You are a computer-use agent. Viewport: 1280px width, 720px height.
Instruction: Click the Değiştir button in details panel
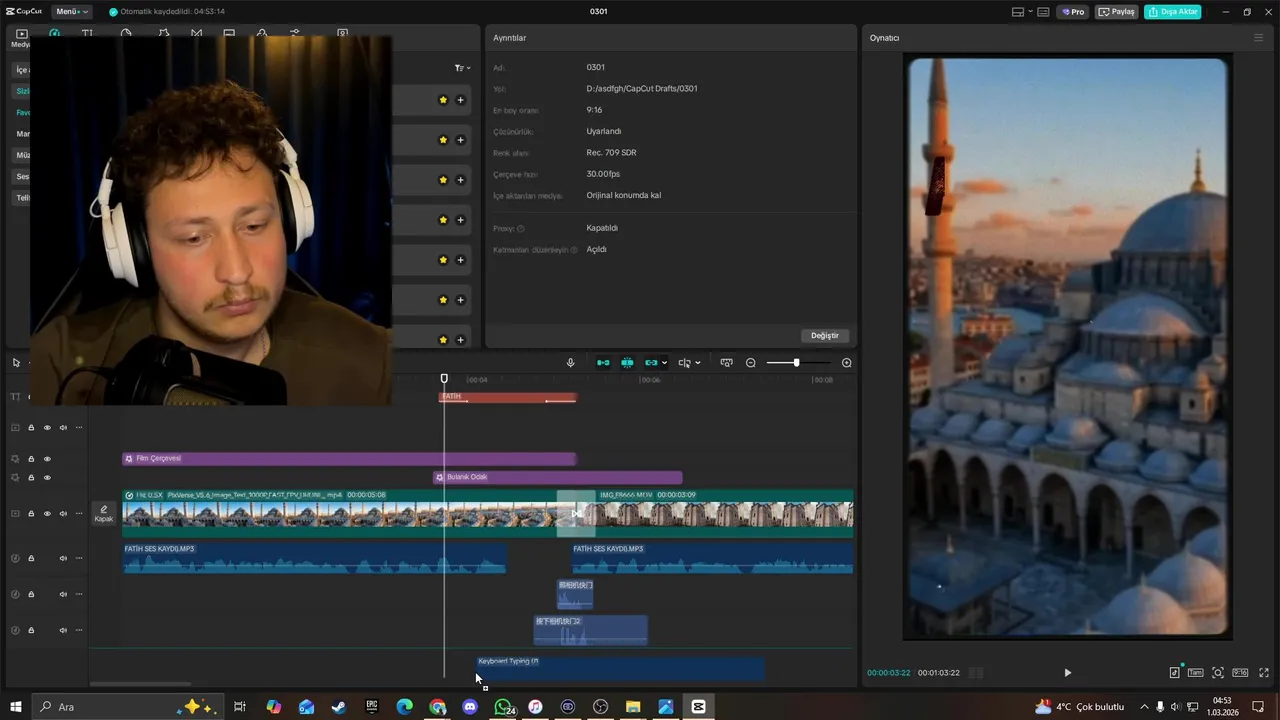[825, 335]
